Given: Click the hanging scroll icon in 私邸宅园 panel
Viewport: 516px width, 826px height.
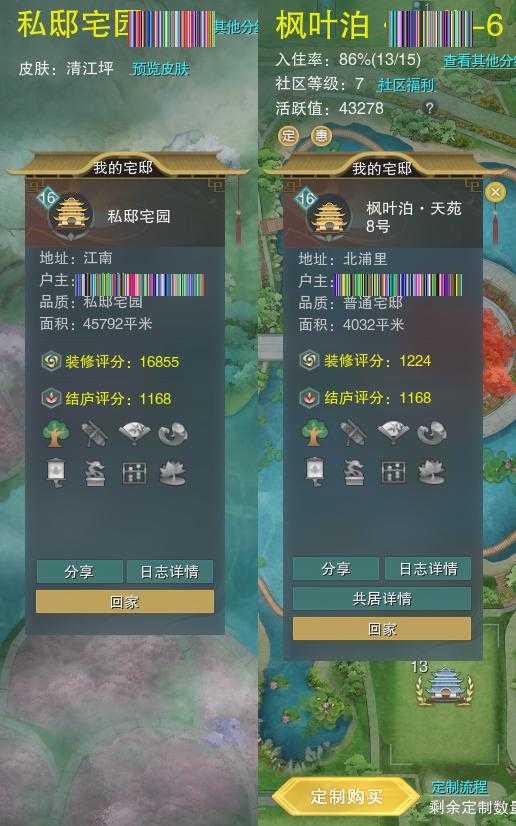Looking at the screenshot, I should tap(56, 472).
